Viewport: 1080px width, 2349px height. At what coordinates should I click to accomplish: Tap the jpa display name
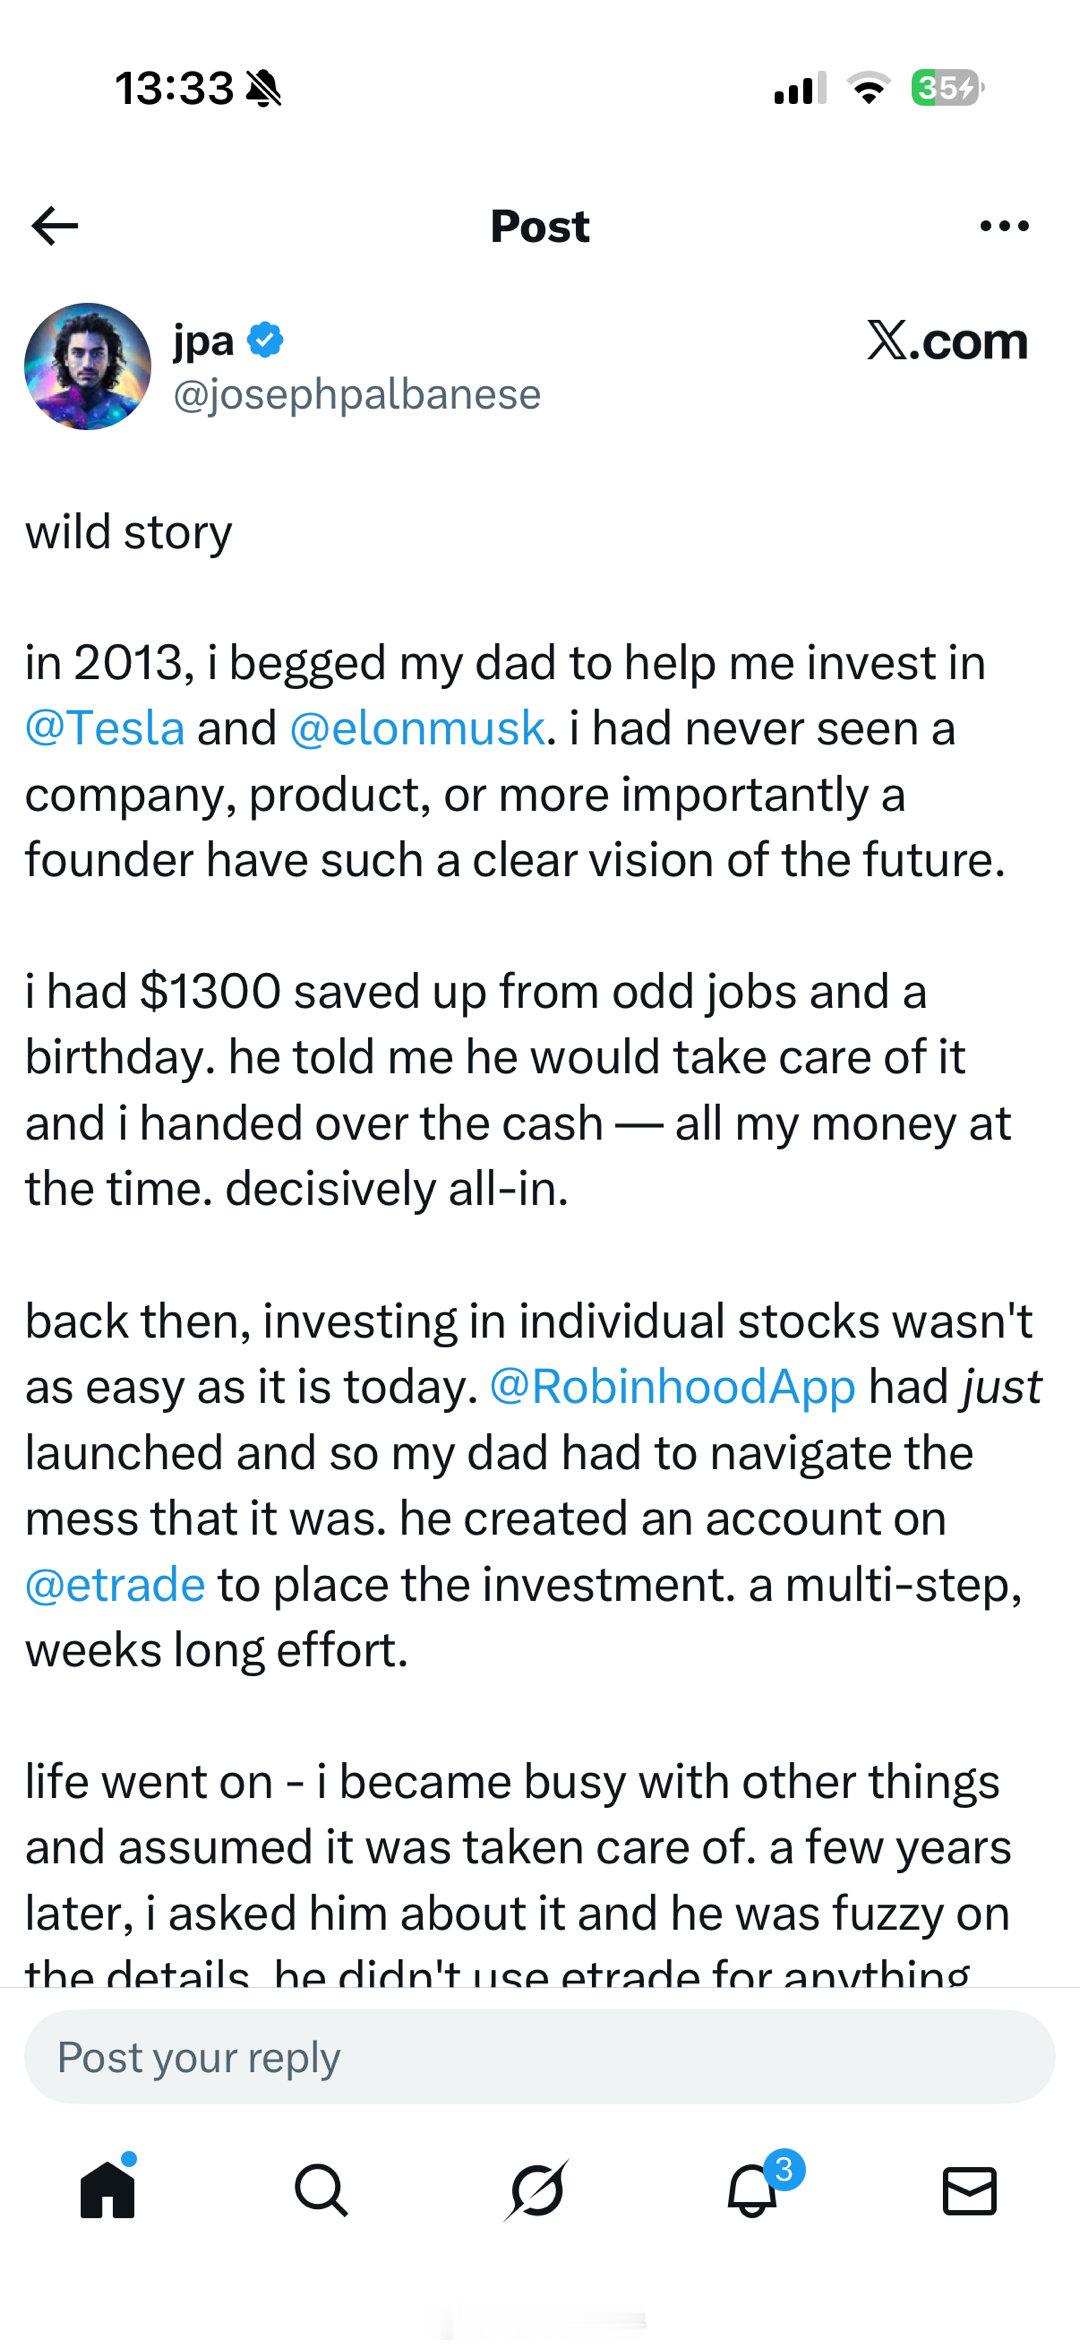[x=204, y=340]
